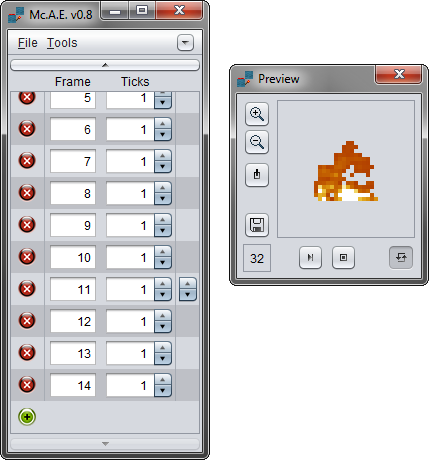Click the save icon in Preview

tap(257, 225)
